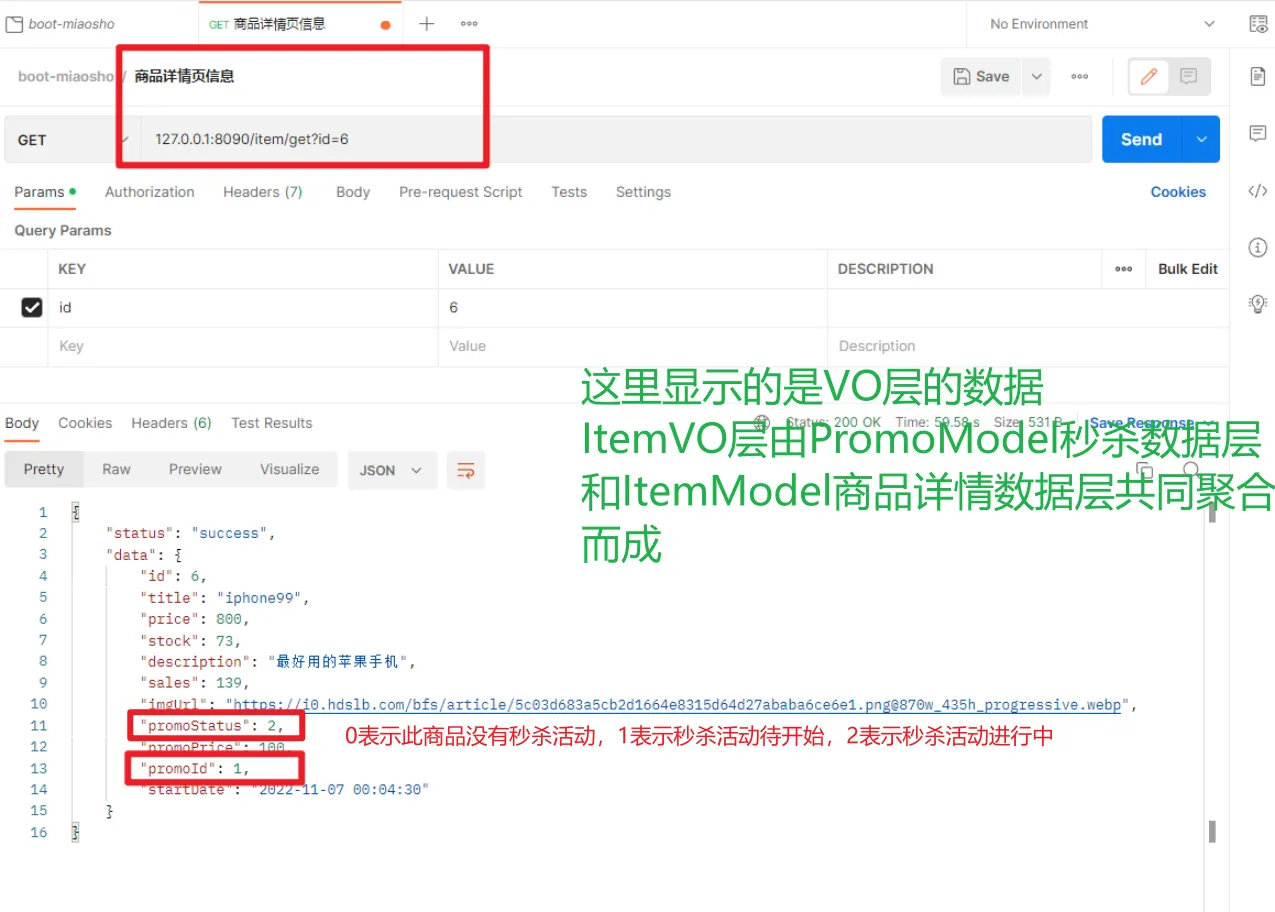This screenshot has width=1275, height=912.
Task: Open the params table column options three-dots
Action: 1124,269
